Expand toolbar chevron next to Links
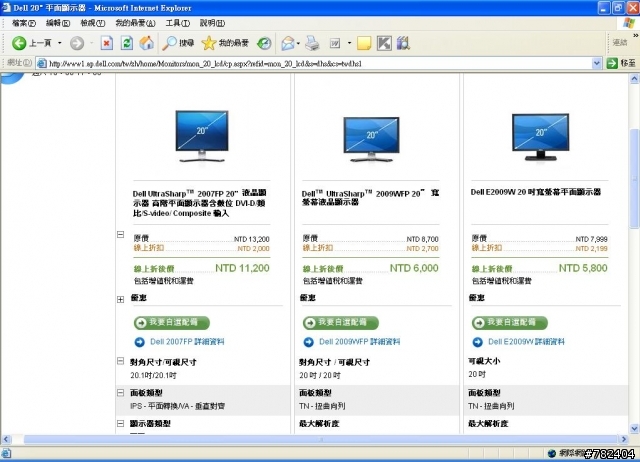This screenshot has height=462, width=640. 635,36
